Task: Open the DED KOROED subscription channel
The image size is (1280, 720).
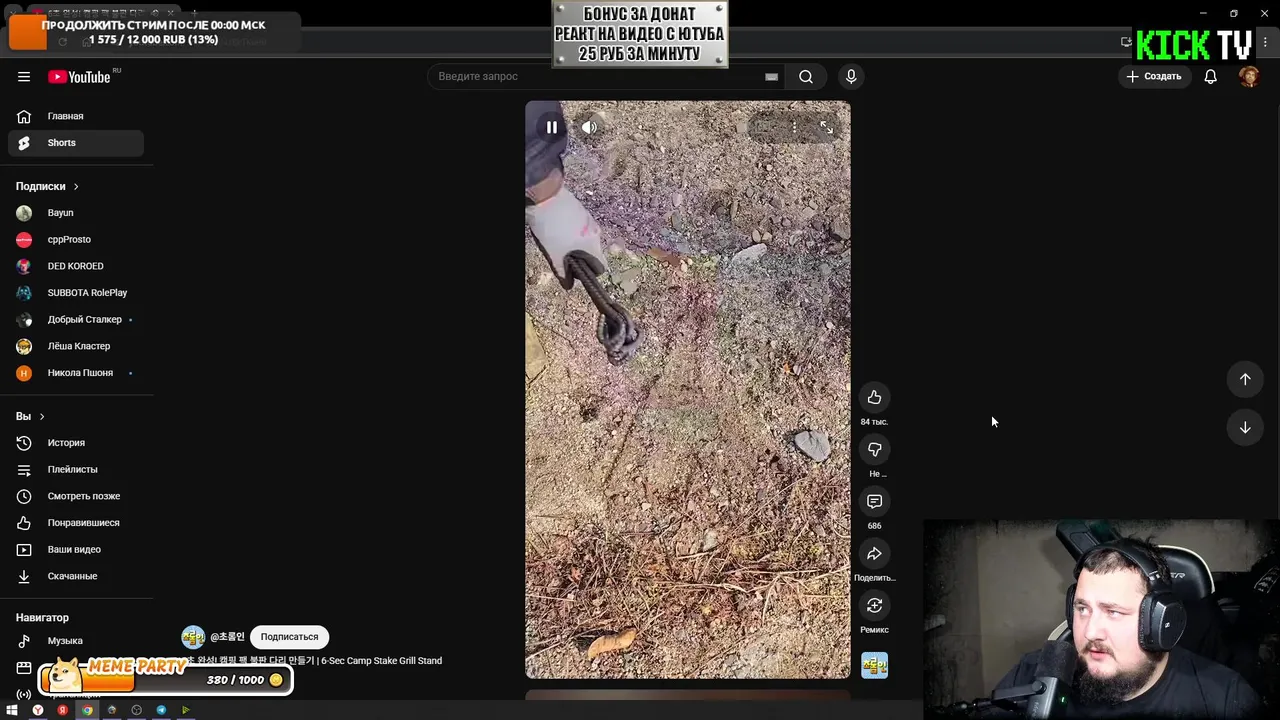Action: coord(76,266)
